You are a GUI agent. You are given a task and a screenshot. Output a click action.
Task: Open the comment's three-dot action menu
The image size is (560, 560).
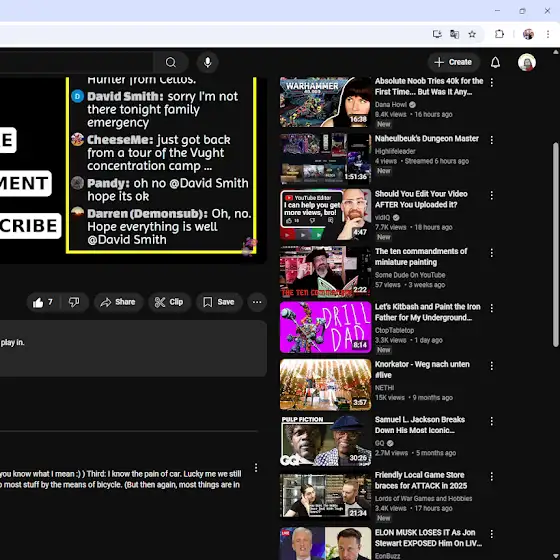pyautogui.click(x=256, y=468)
